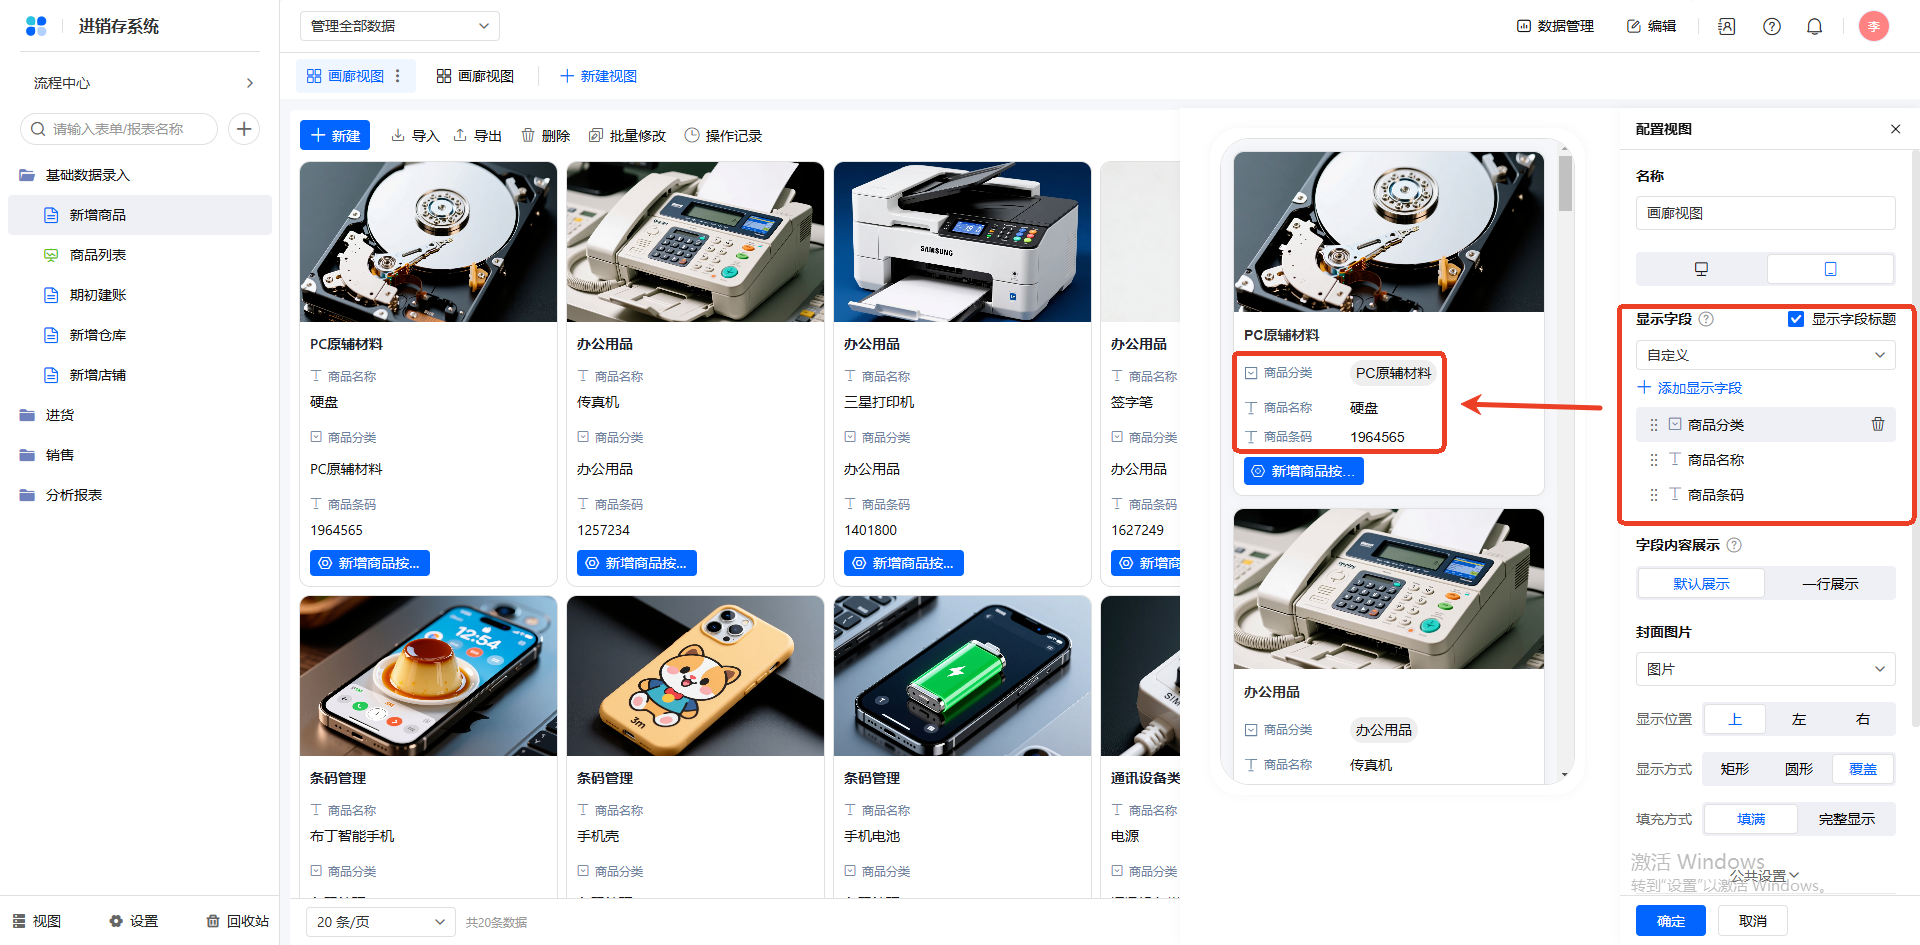Screen dimensions: 1920x945
Task: Select the mobile device preview icon
Action: [x=1830, y=269]
